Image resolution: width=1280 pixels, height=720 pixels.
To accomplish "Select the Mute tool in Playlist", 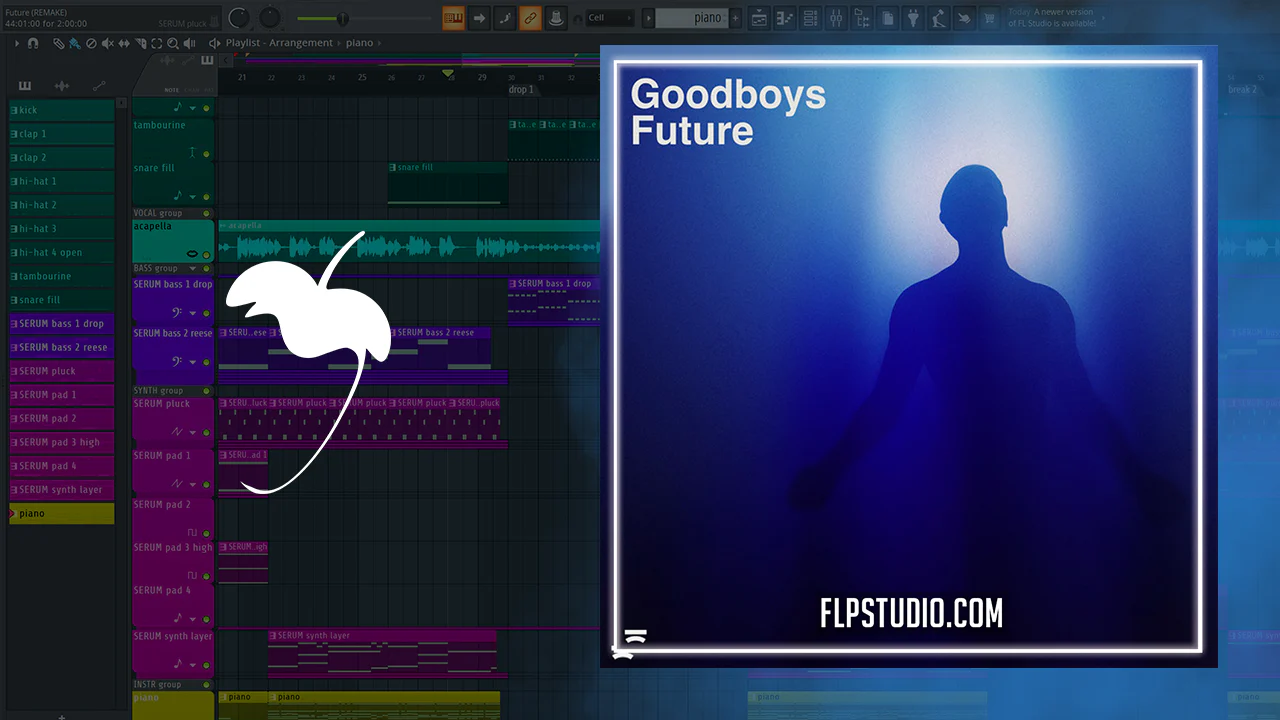I will pos(107,43).
